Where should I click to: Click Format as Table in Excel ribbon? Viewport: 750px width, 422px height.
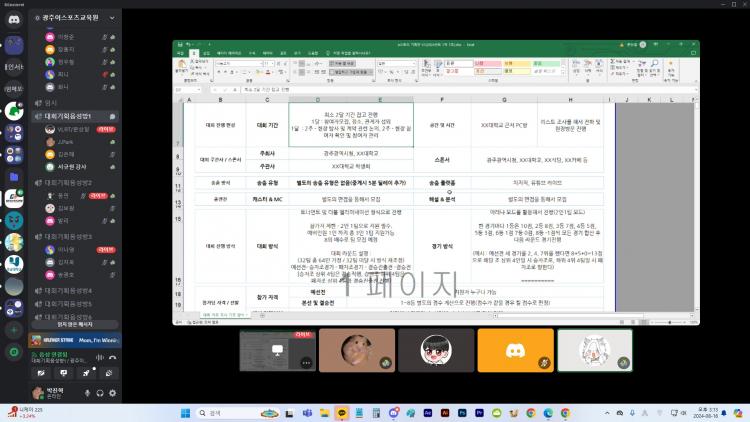[x=438, y=67]
